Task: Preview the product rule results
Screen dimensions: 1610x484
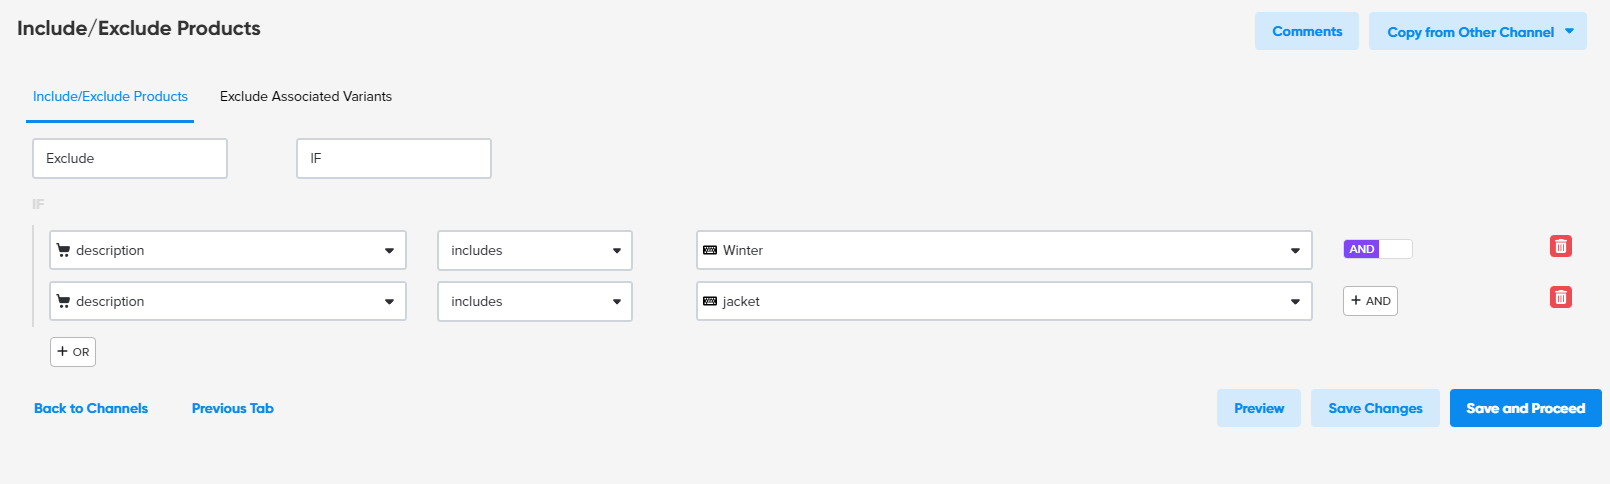Action: [x=1258, y=408]
